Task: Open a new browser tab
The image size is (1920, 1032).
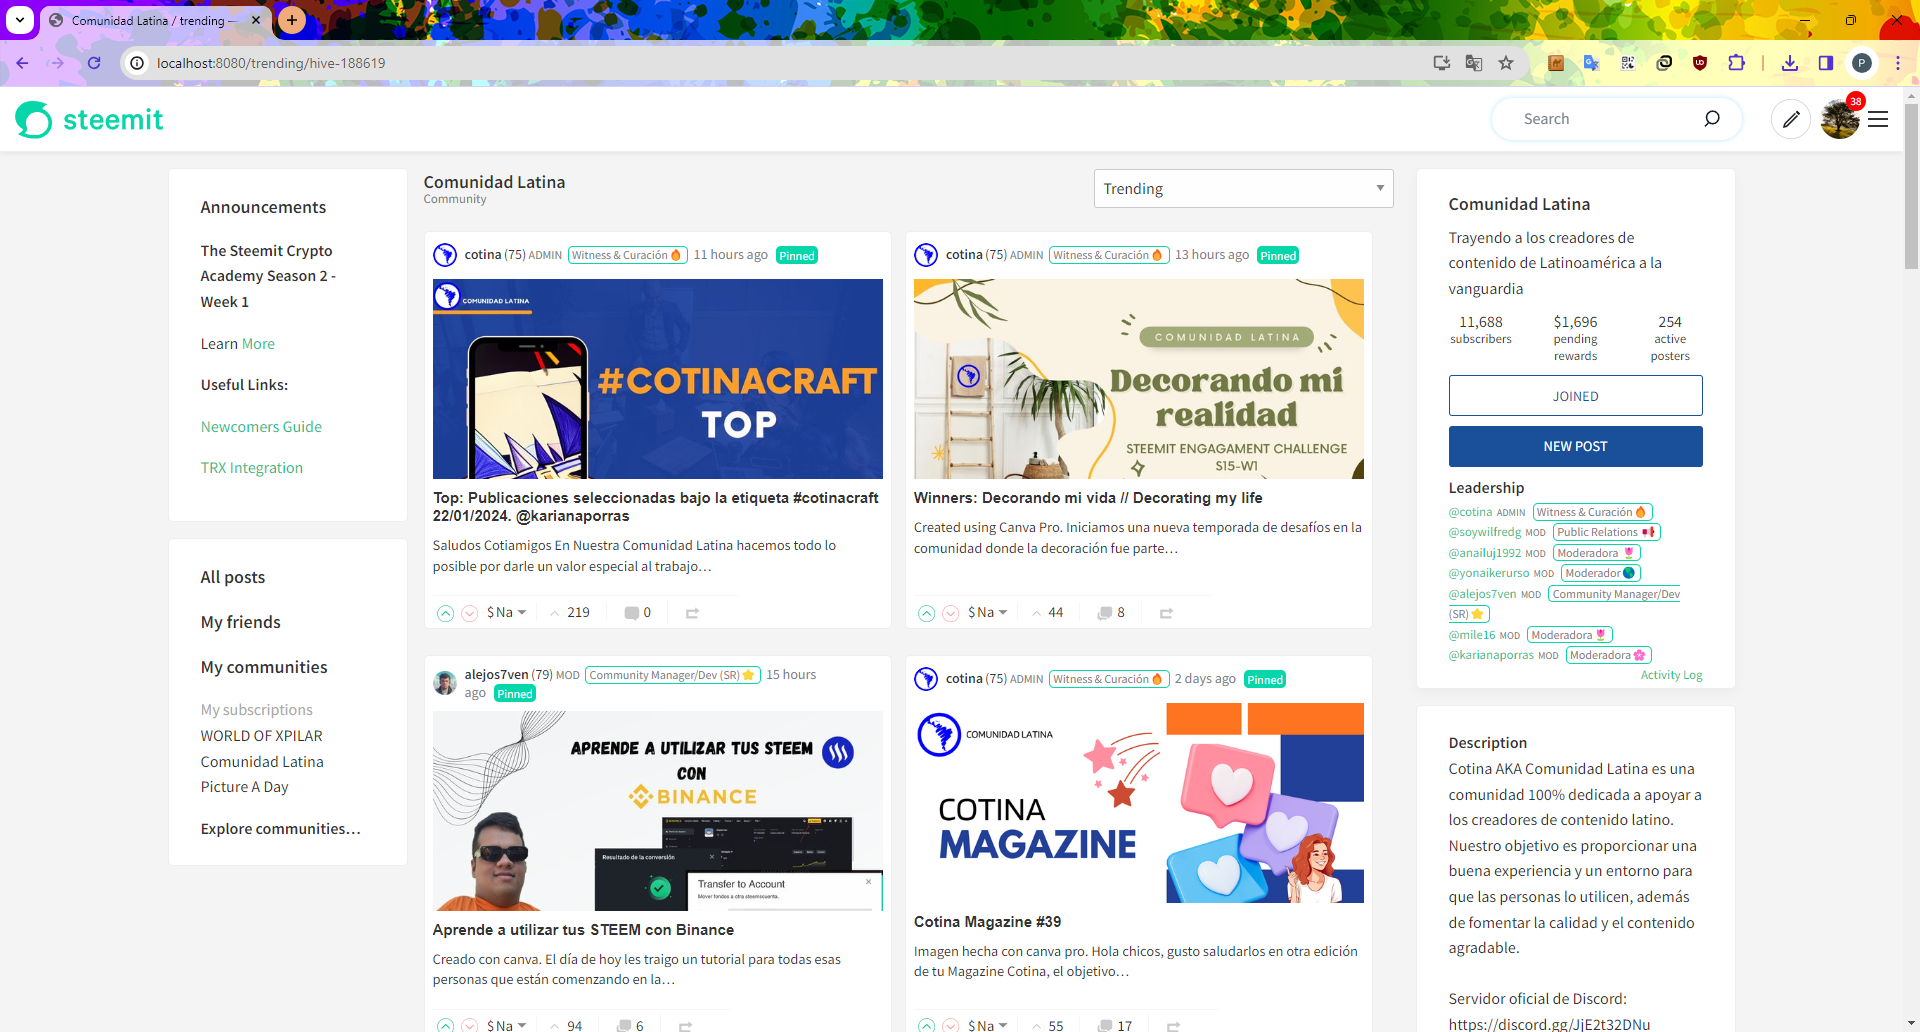Action: 292,20
